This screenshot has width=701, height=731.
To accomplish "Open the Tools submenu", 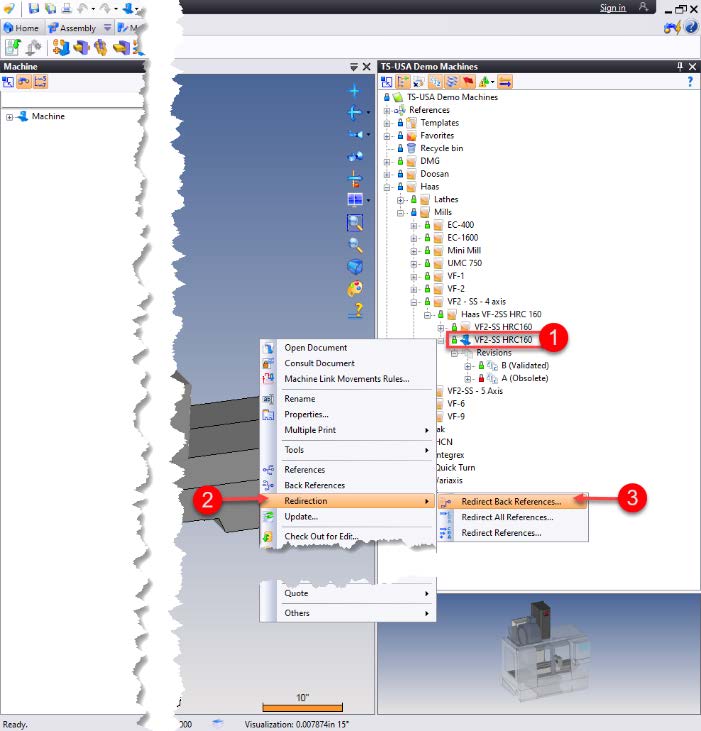I will (348, 450).
